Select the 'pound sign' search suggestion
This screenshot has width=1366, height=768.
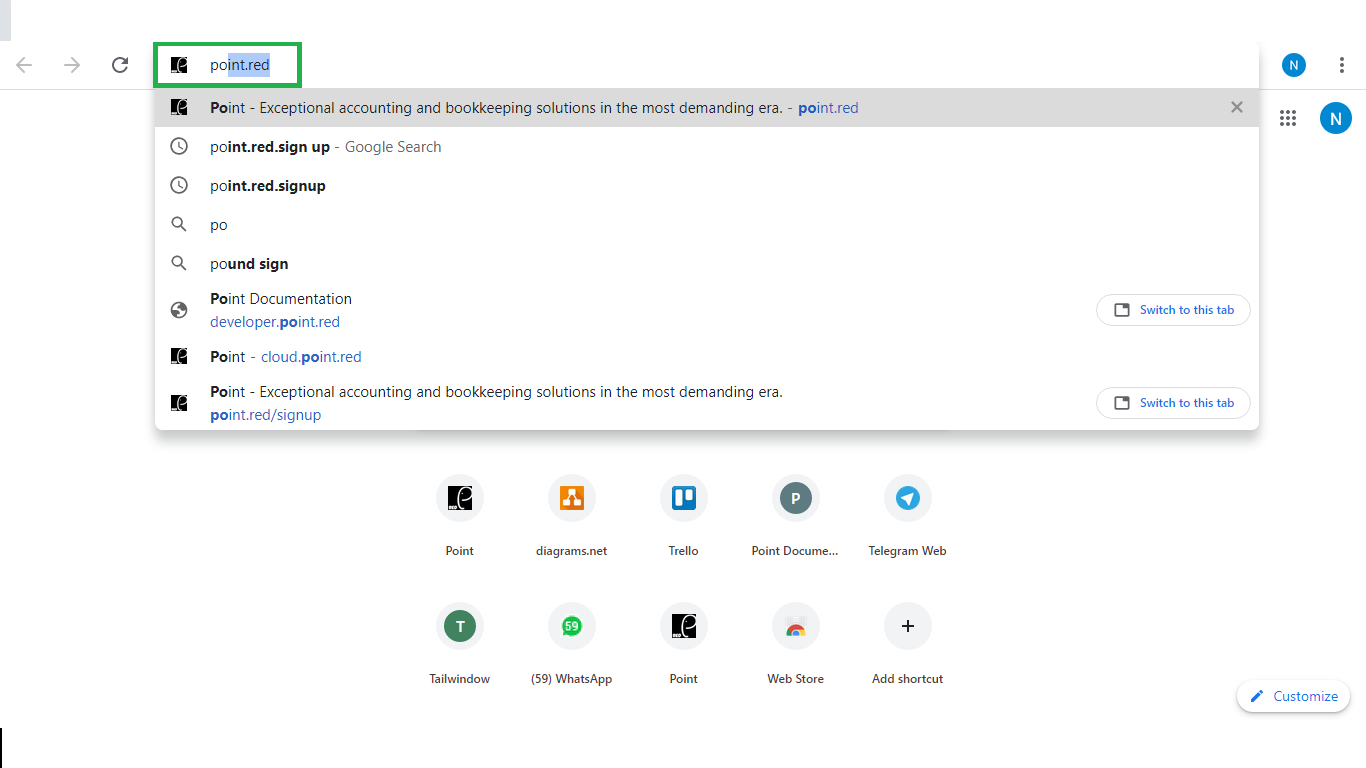click(249, 264)
